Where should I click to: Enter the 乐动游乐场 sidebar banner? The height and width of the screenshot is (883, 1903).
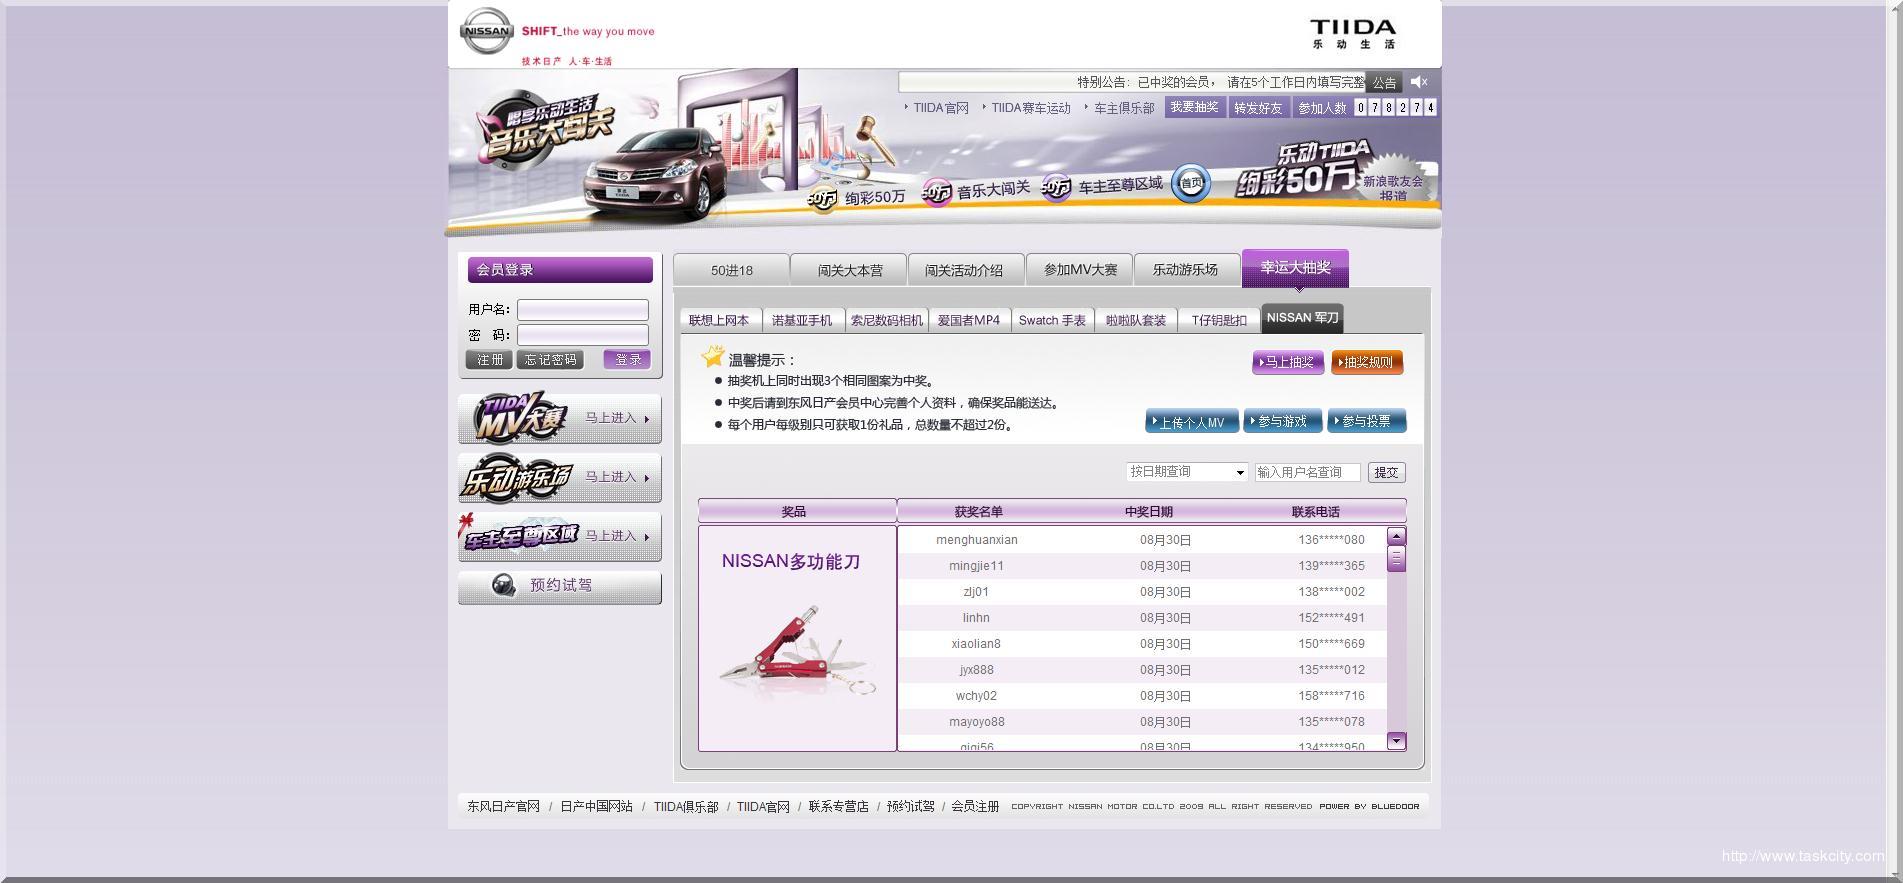click(x=560, y=477)
